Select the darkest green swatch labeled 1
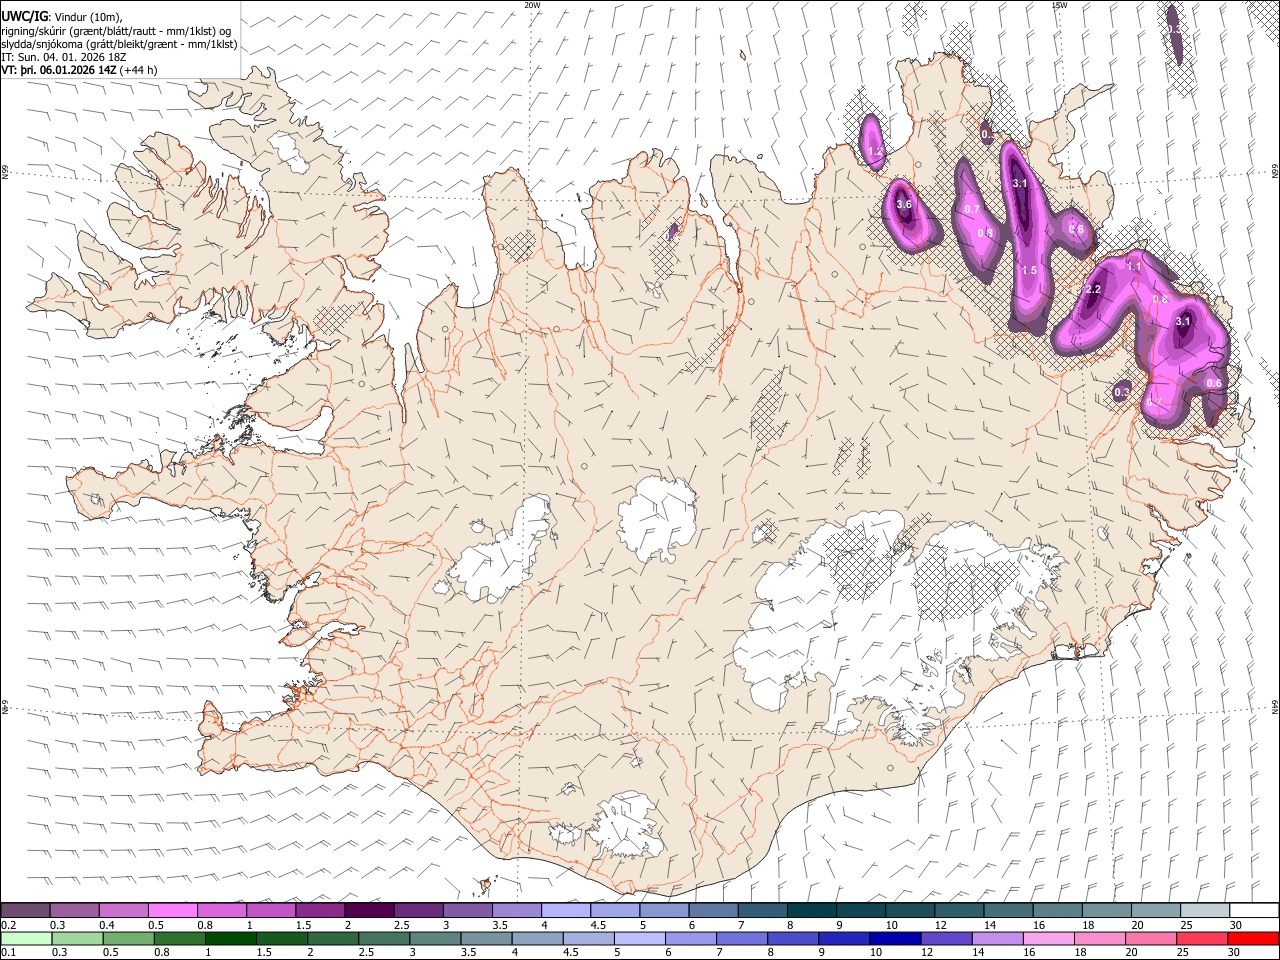The height and width of the screenshot is (960, 1280). tap(229, 938)
